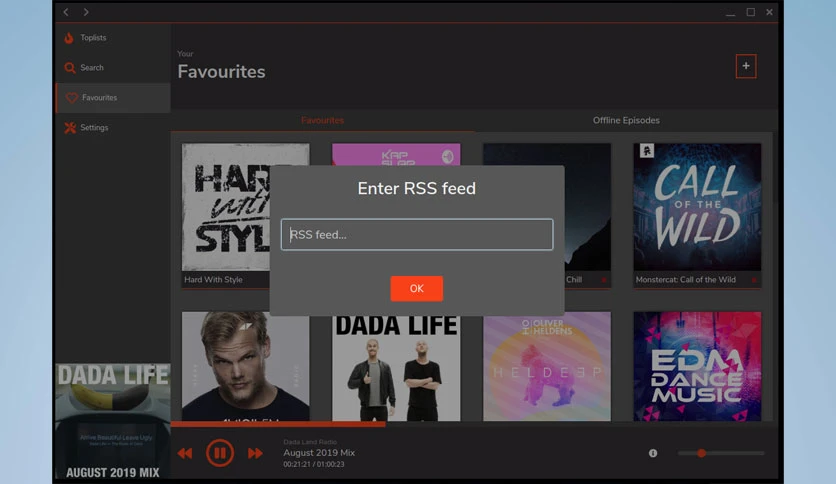Screen dimensions: 836x484
Task: Open the Hard With Style podcast
Action: [226, 207]
